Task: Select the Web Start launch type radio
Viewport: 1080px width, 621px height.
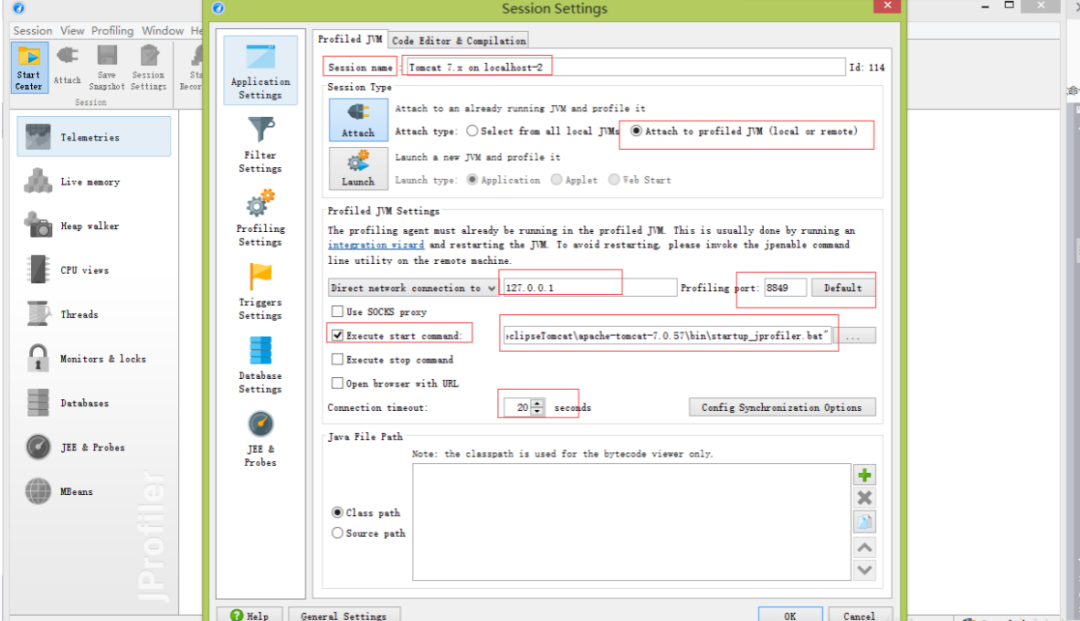Action: tap(614, 180)
